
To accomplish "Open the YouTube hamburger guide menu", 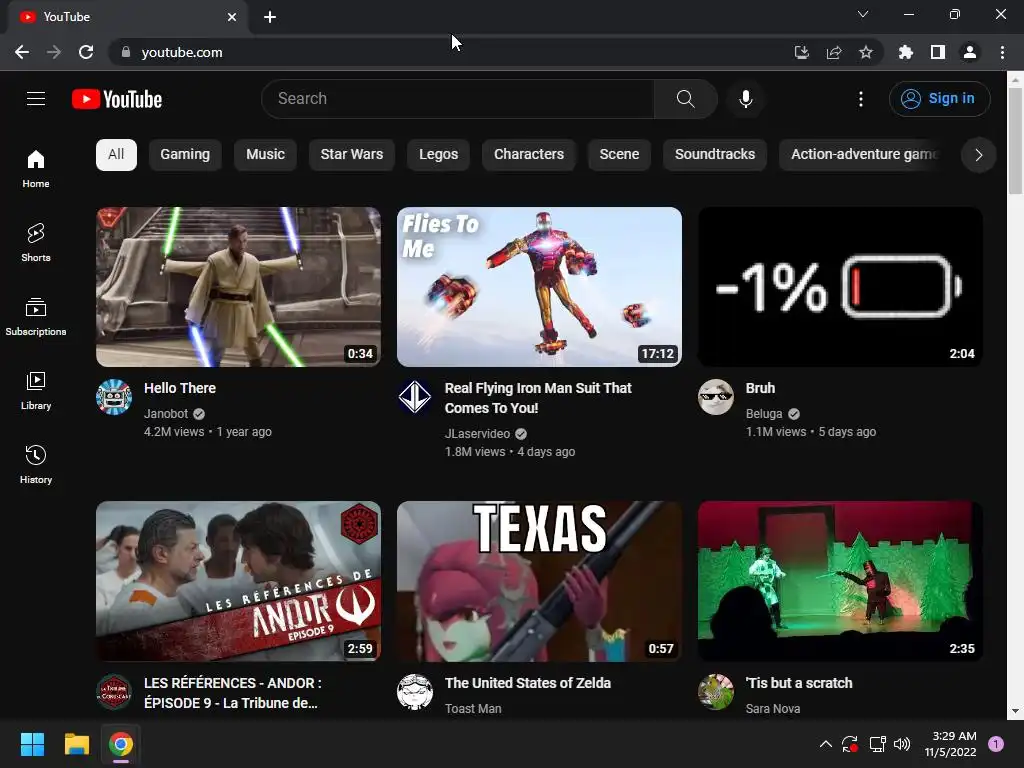I will 36,99.
